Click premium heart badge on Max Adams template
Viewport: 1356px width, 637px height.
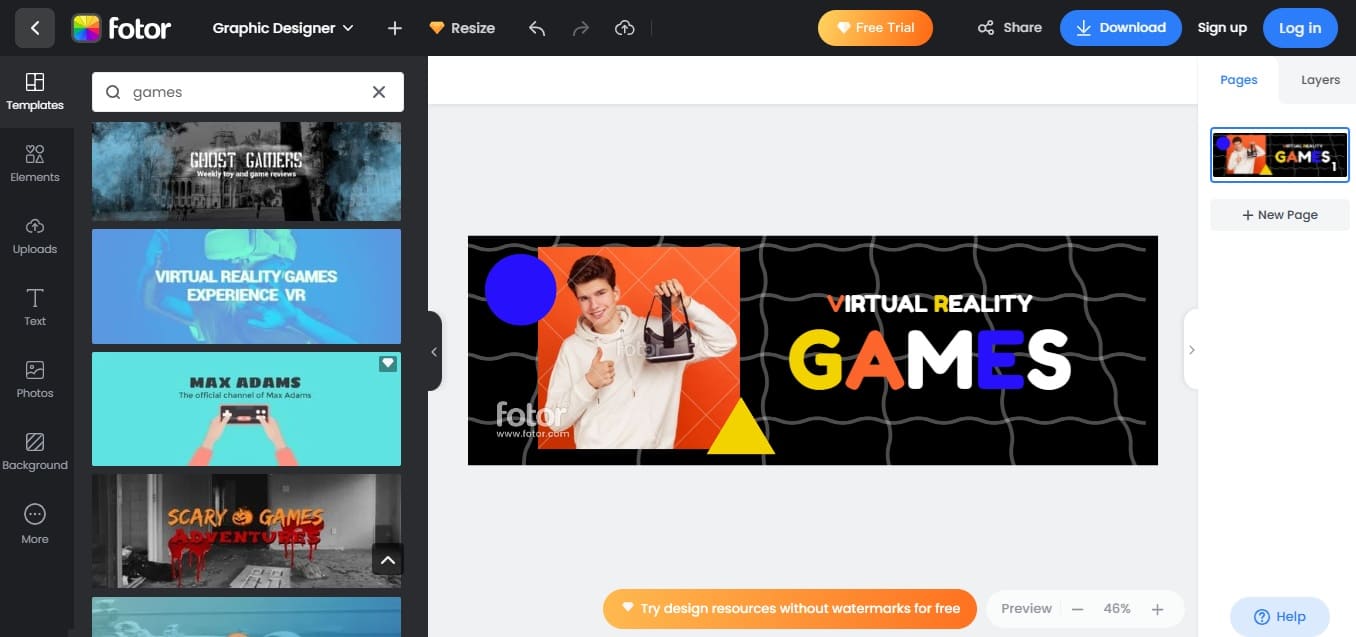[x=388, y=364]
